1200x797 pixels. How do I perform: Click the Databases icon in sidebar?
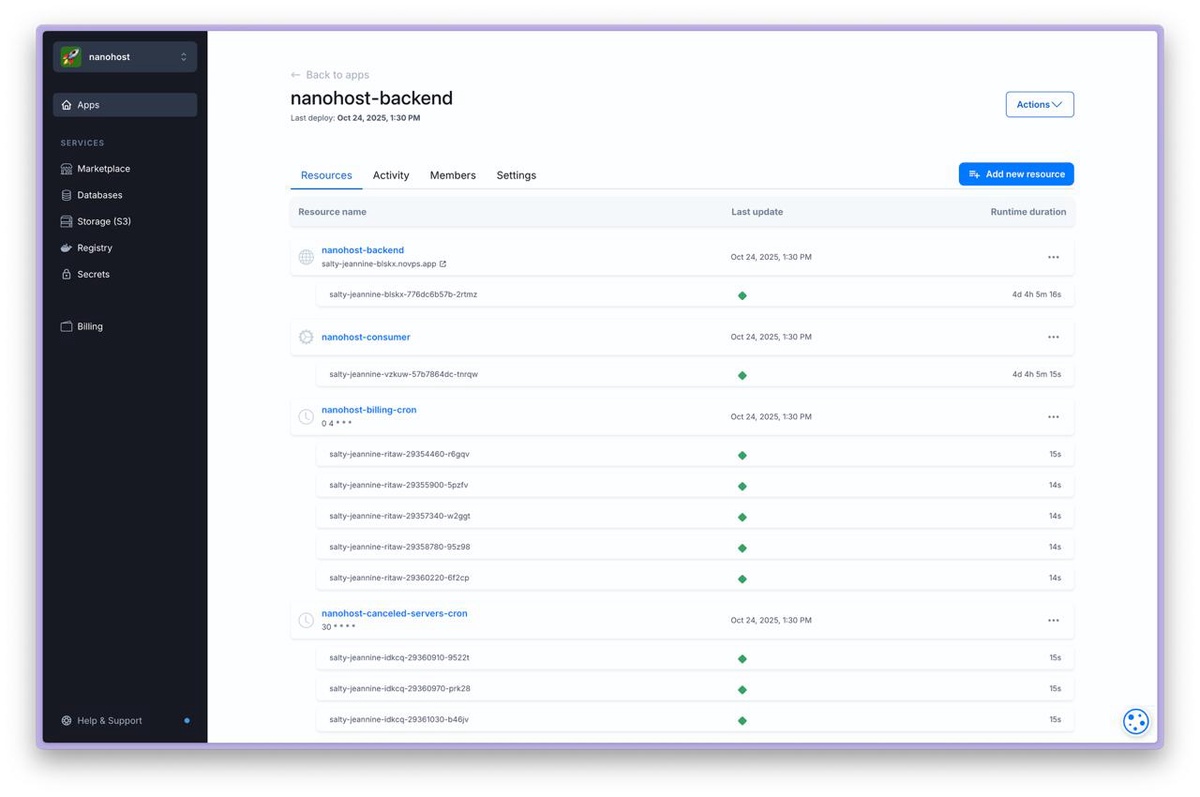coord(66,195)
